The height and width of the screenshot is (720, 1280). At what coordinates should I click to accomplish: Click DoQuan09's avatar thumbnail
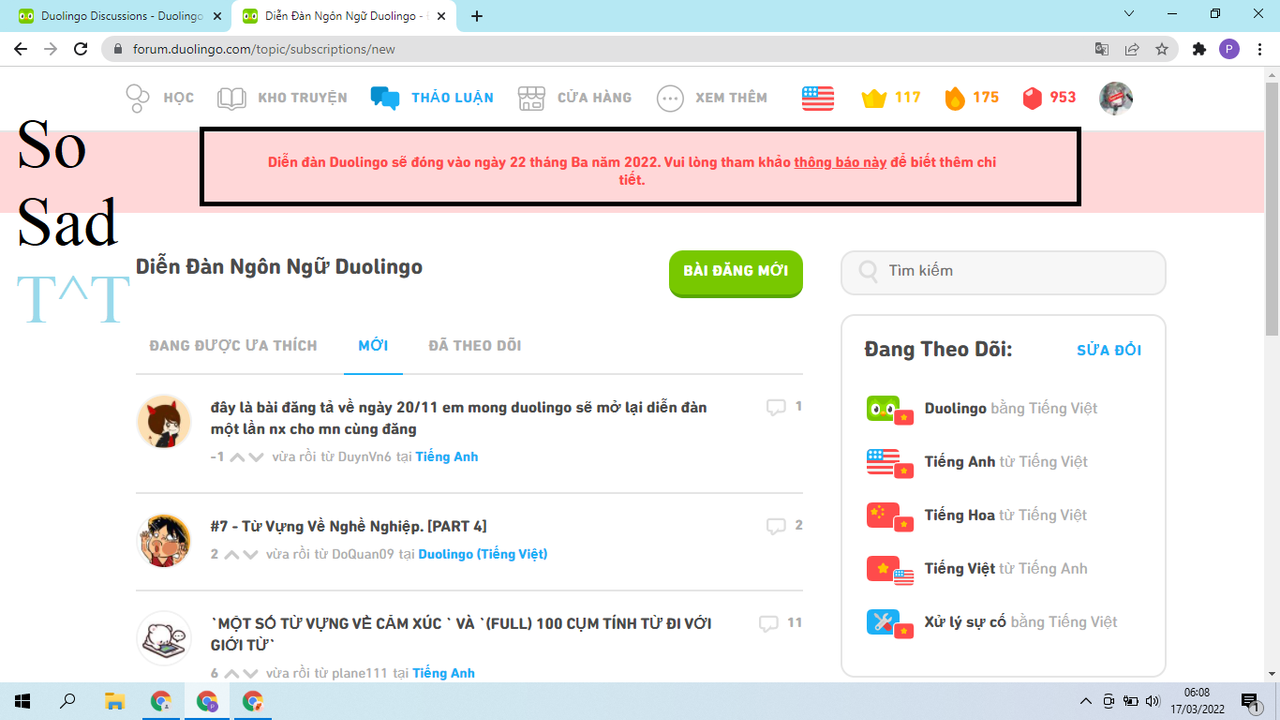[164, 540]
